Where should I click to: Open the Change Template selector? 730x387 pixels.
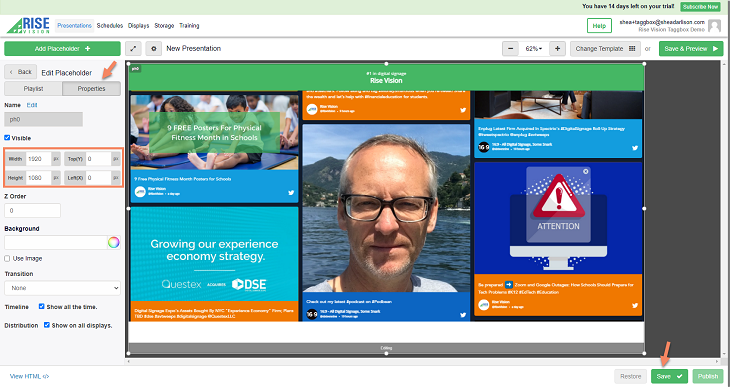pyautogui.click(x=605, y=48)
